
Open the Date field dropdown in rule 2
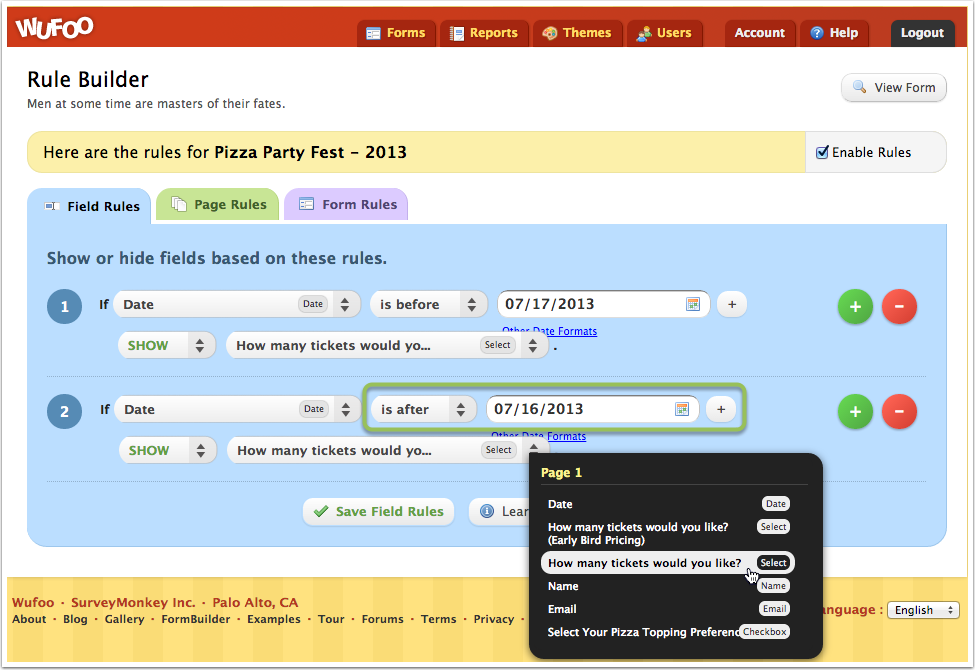tap(238, 409)
